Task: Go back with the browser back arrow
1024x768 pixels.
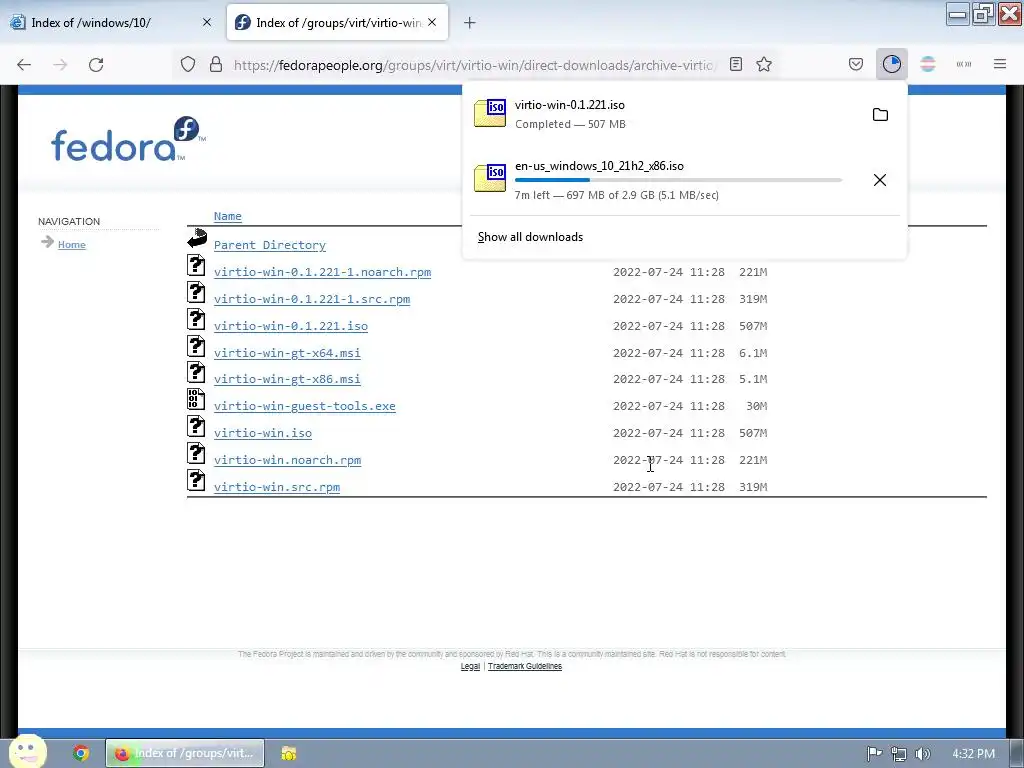Action: point(24,65)
